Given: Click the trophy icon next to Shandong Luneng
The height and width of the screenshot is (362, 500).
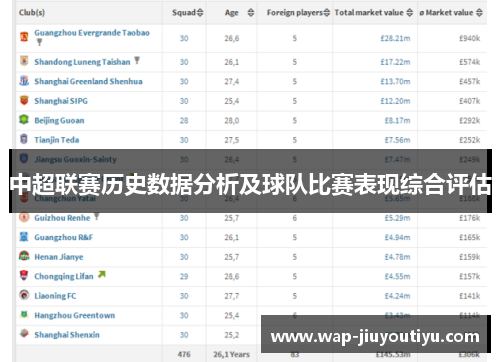Looking at the screenshot, I should [x=137, y=60].
